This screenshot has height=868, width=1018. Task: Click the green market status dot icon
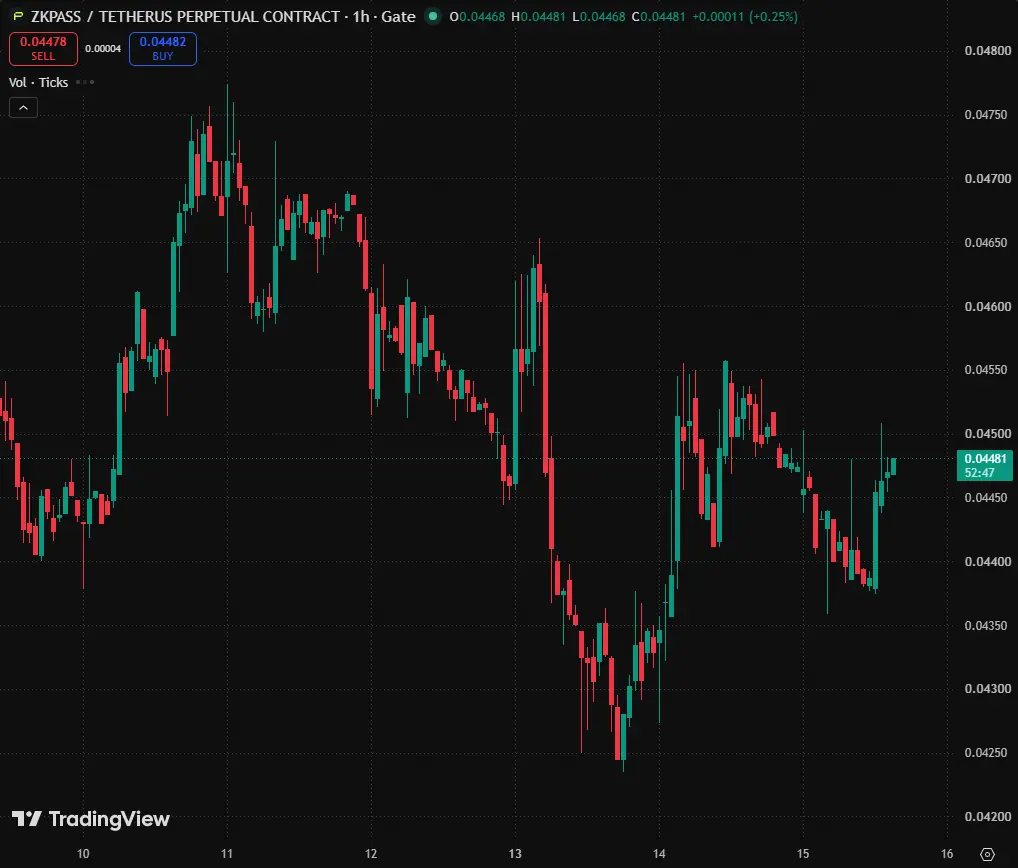tap(433, 16)
